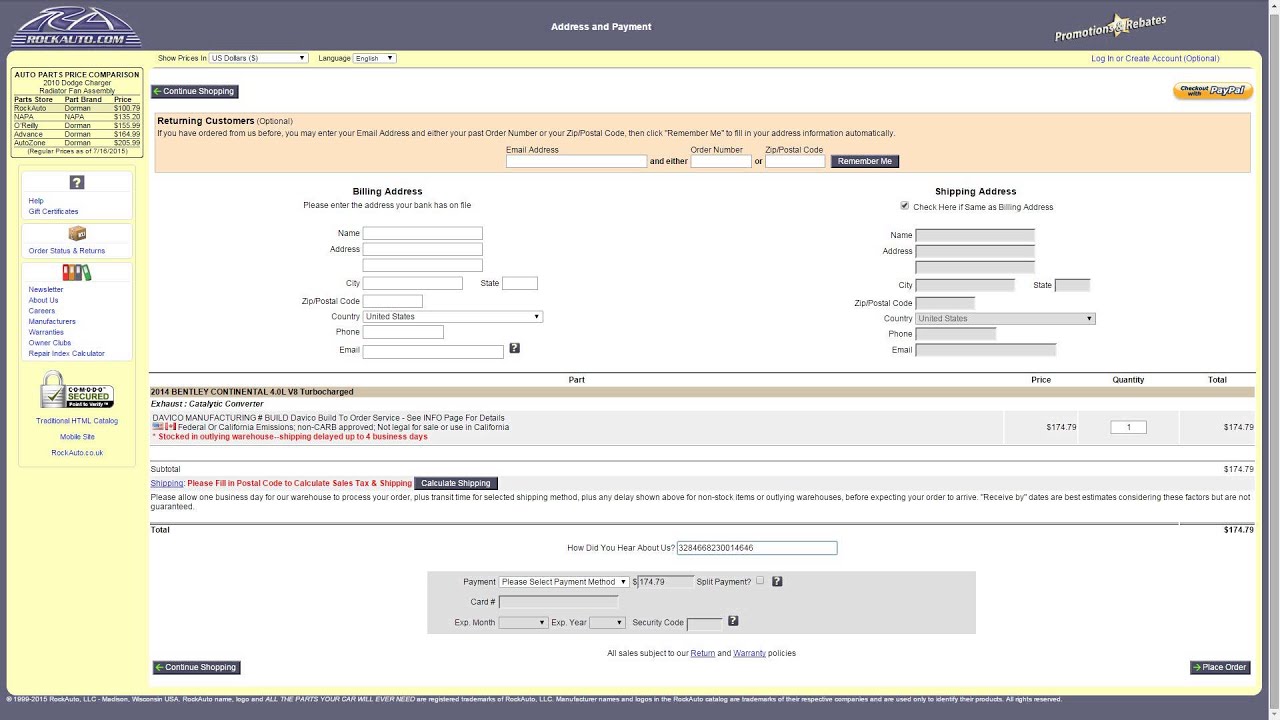Click the US flag icon on Davico part

coord(158,427)
